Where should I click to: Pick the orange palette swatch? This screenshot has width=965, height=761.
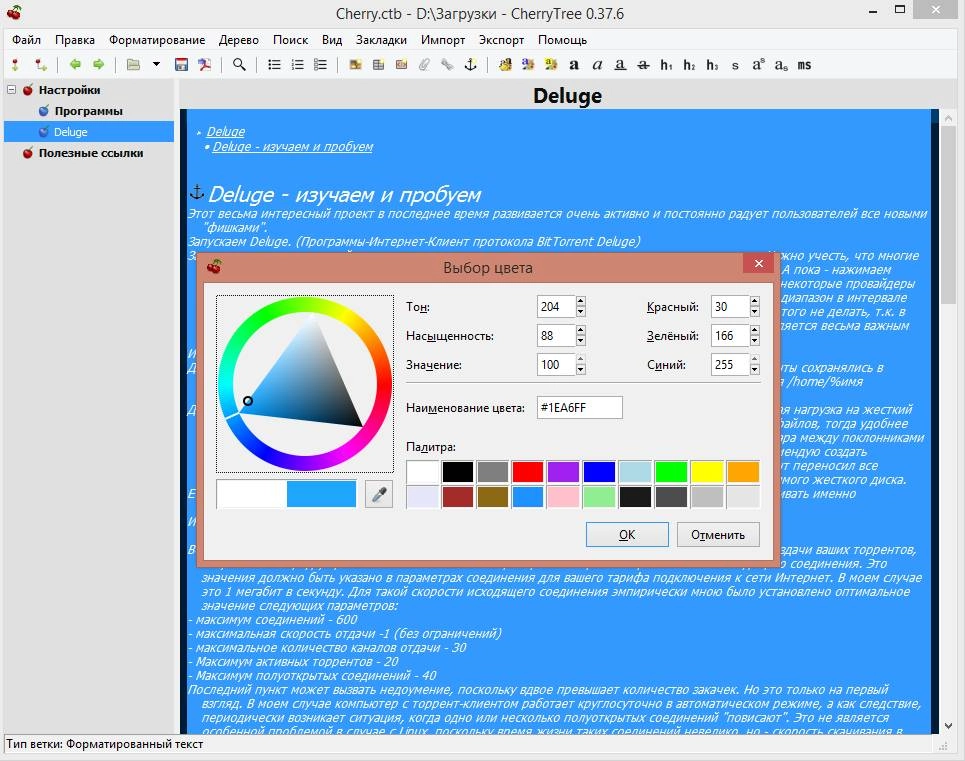(x=743, y=472)
